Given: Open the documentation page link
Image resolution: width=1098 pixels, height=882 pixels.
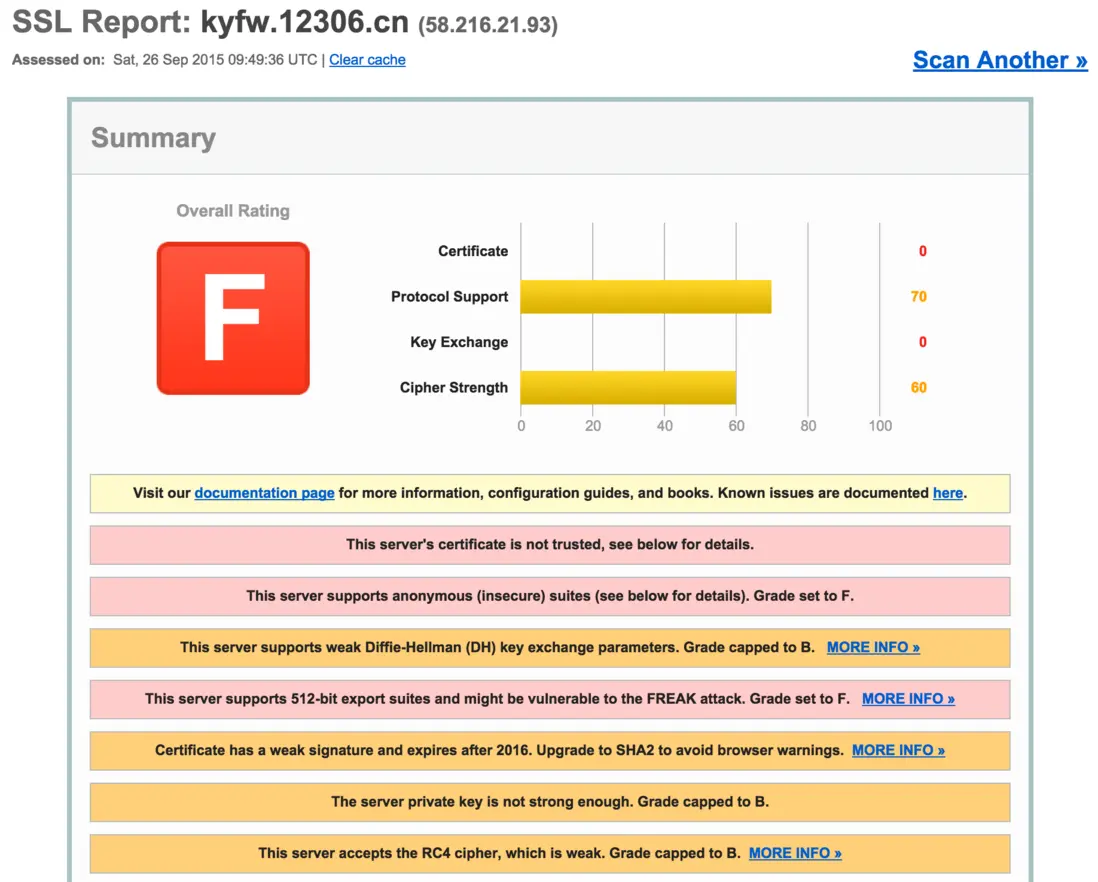Looking at the screenshot, I should 264,493.
